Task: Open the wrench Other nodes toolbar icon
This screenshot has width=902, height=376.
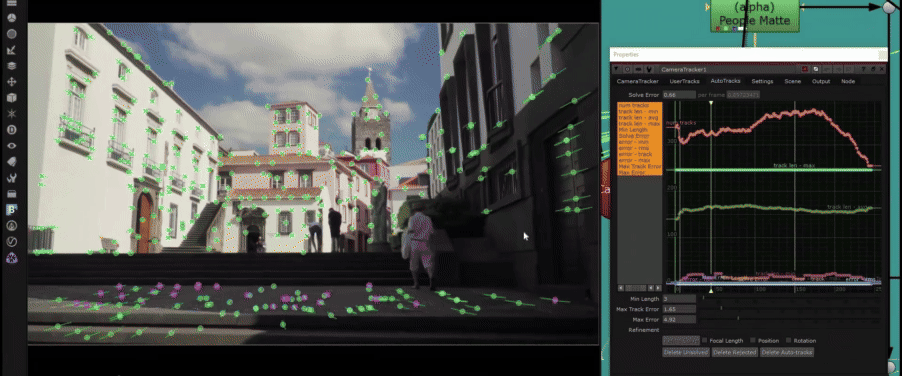Action: pos(11,178)
